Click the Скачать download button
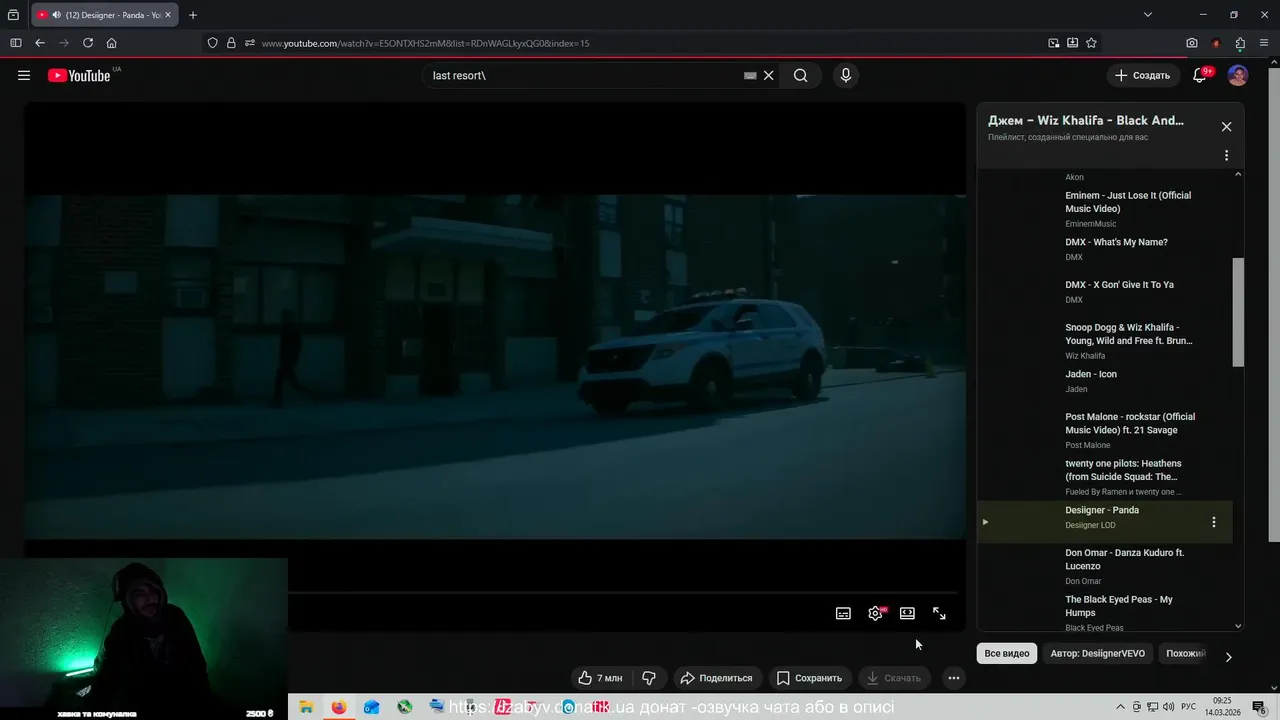1280x720 pixels. tap(894, 678)
